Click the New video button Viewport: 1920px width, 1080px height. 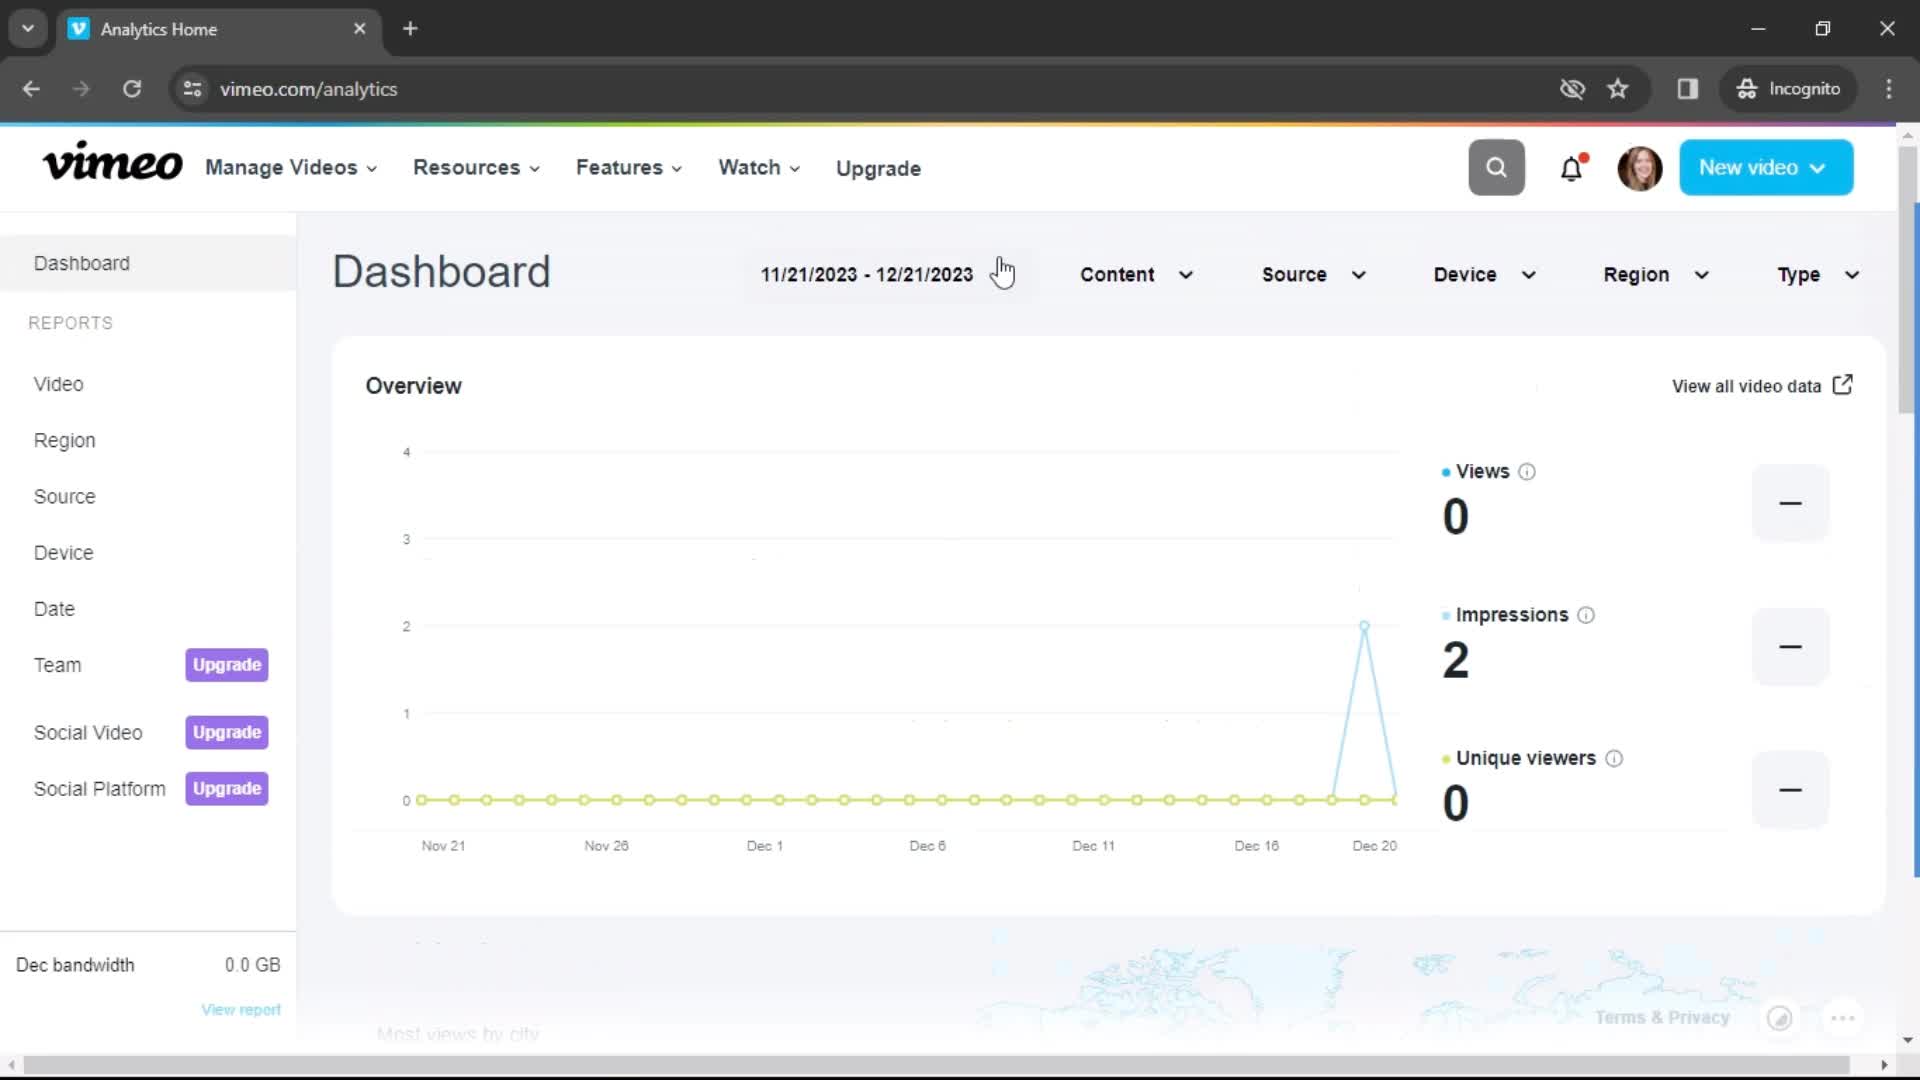1765,167
